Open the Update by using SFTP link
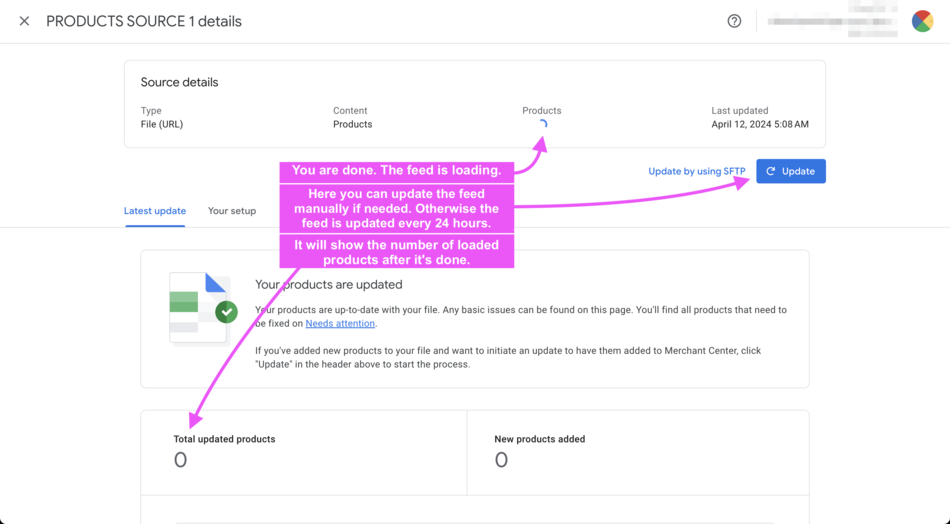 point(696,171)
